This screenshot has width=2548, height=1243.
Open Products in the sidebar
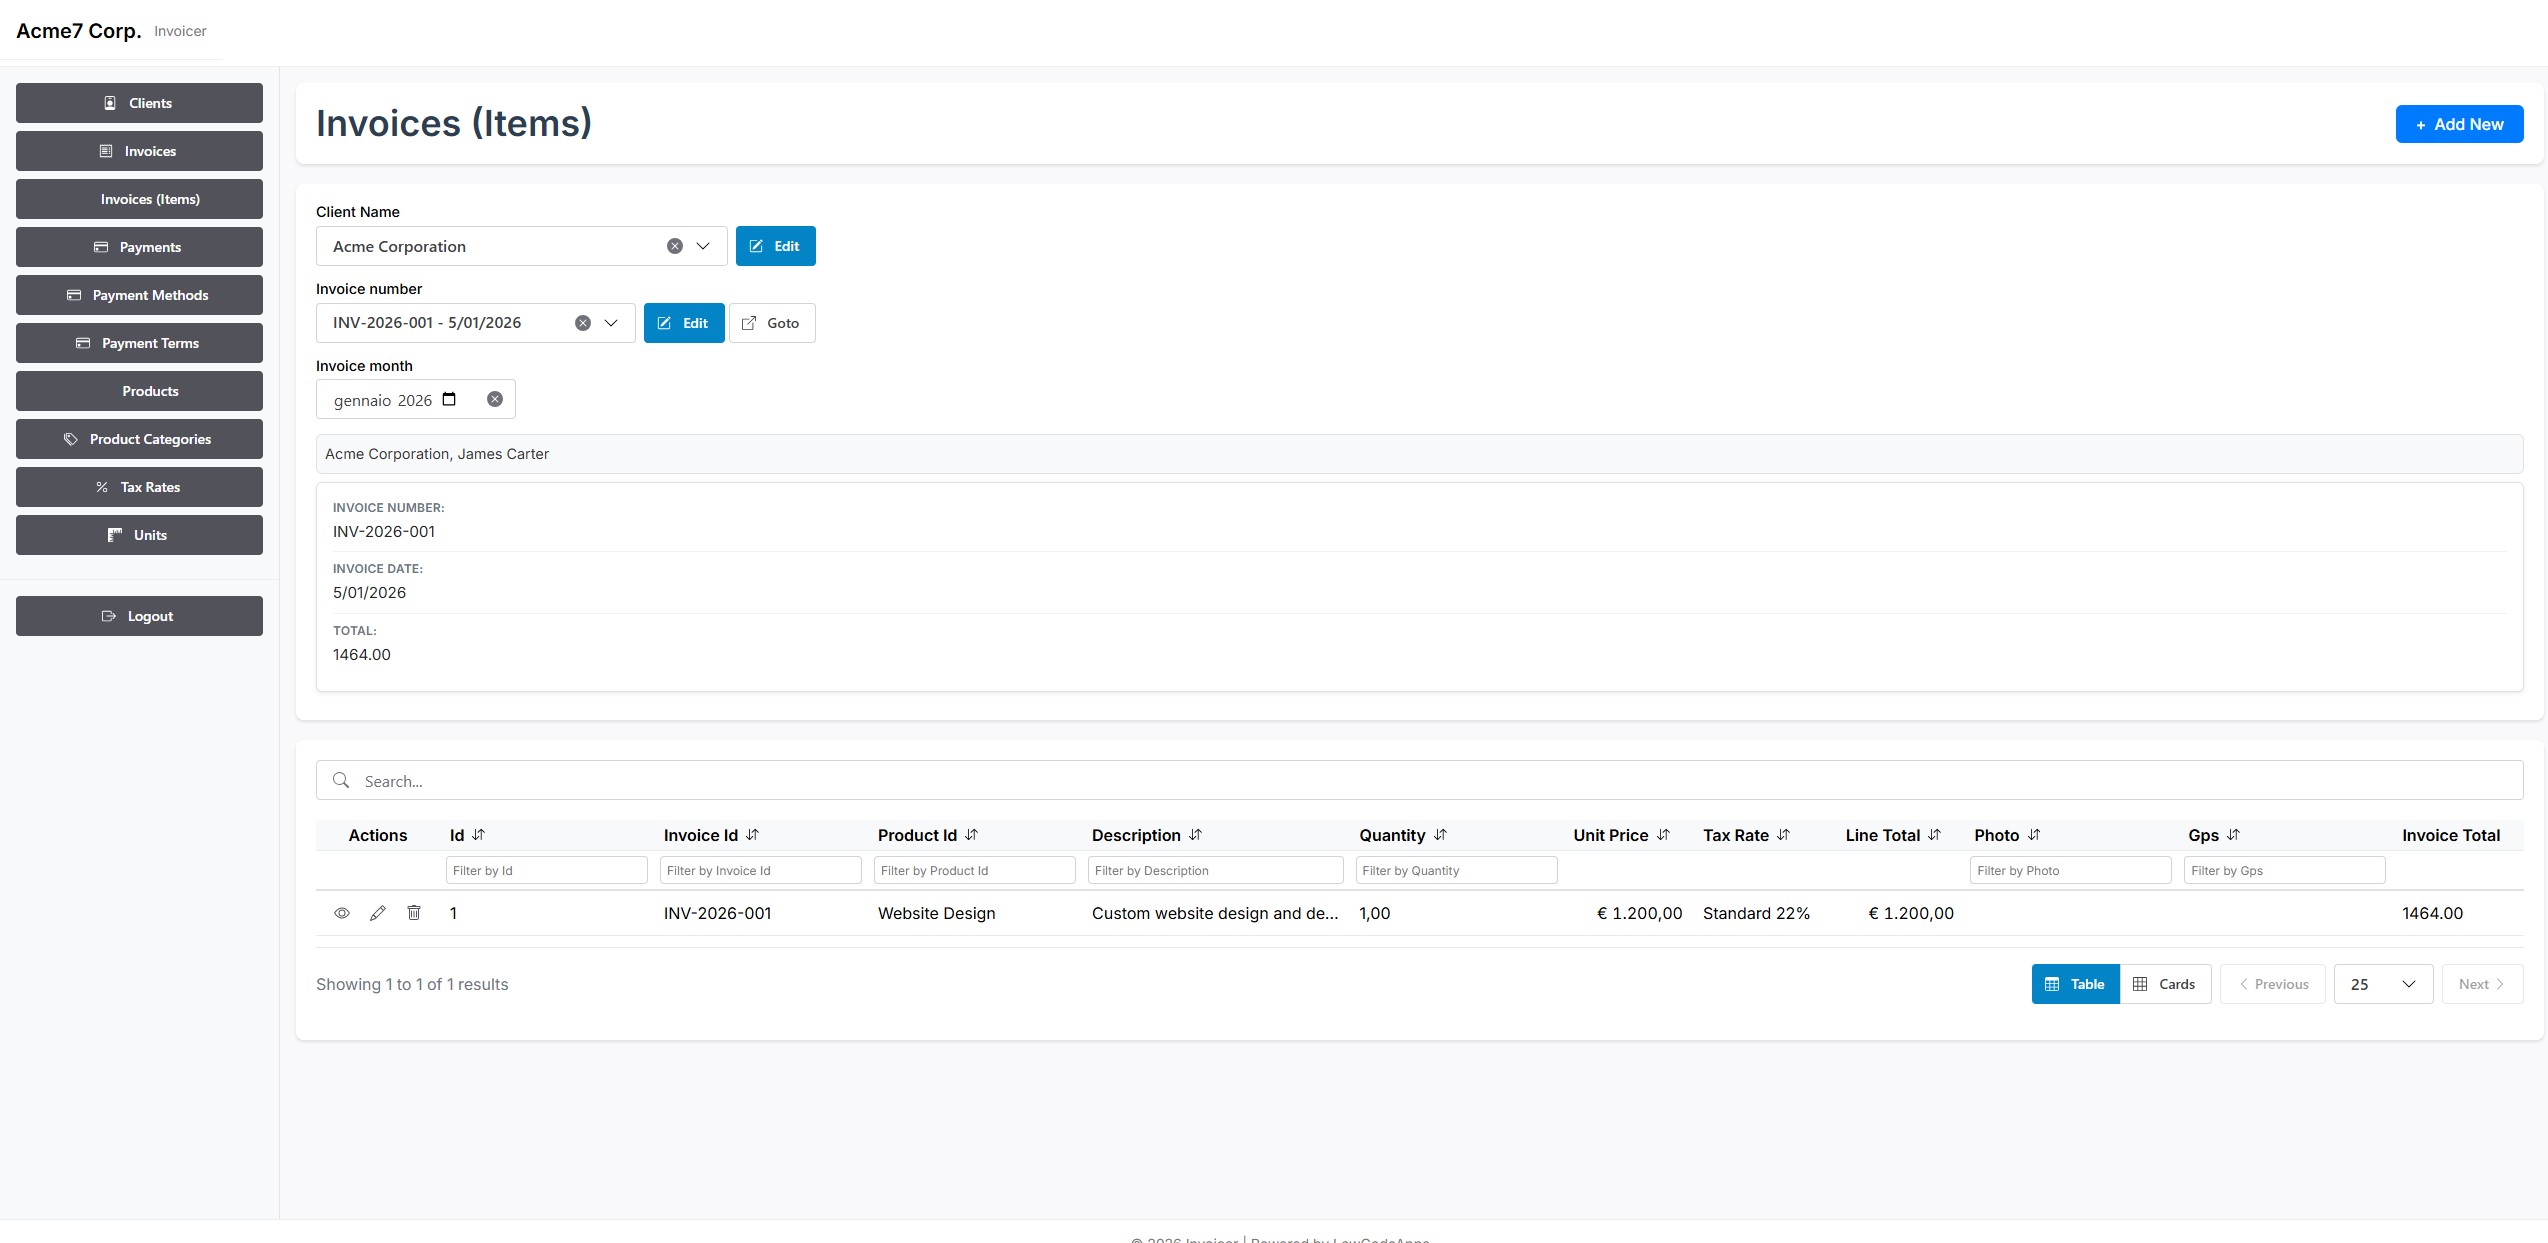[139, 391]
